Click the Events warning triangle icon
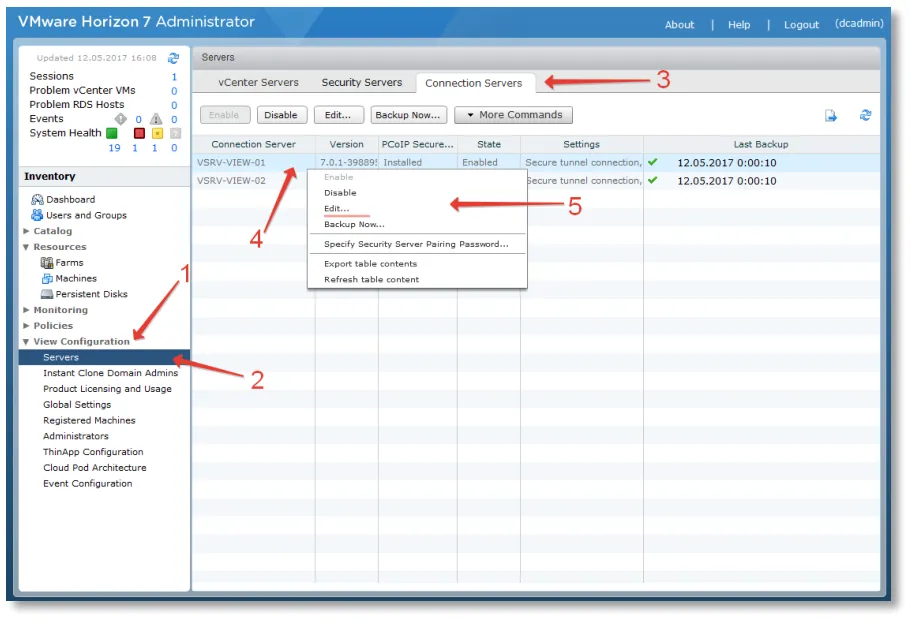 coord(156,119)
